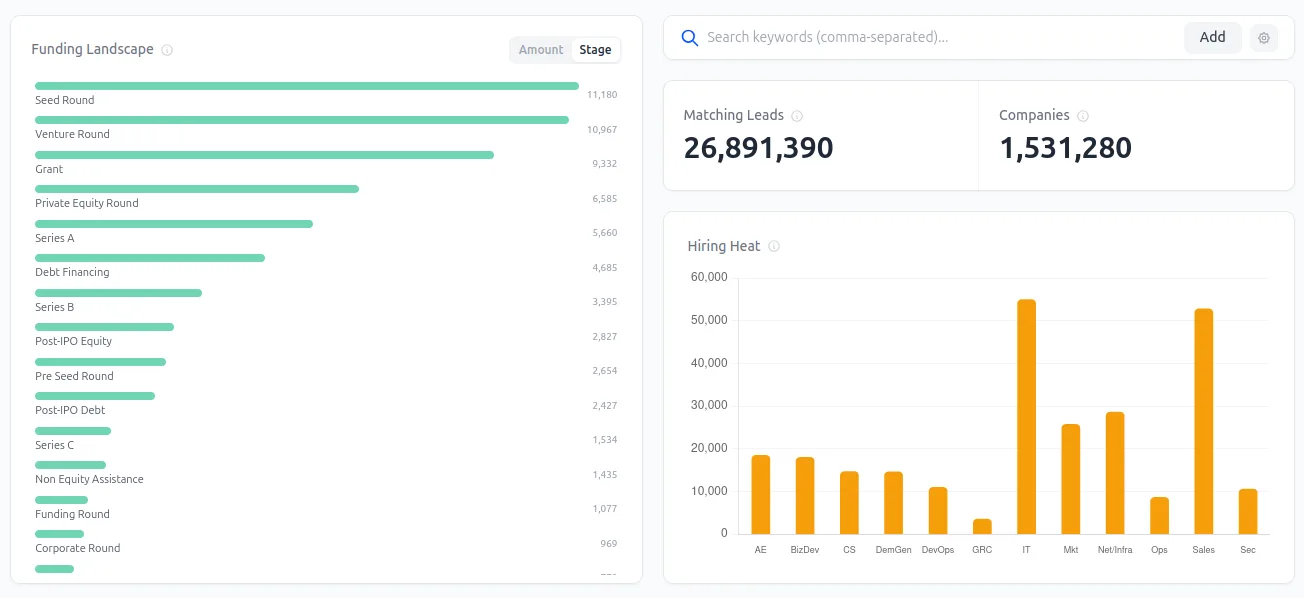Click the GRC bar in Hiring Heat
1304x598 pixels.
pyautogui.click(x=982, y=526)
